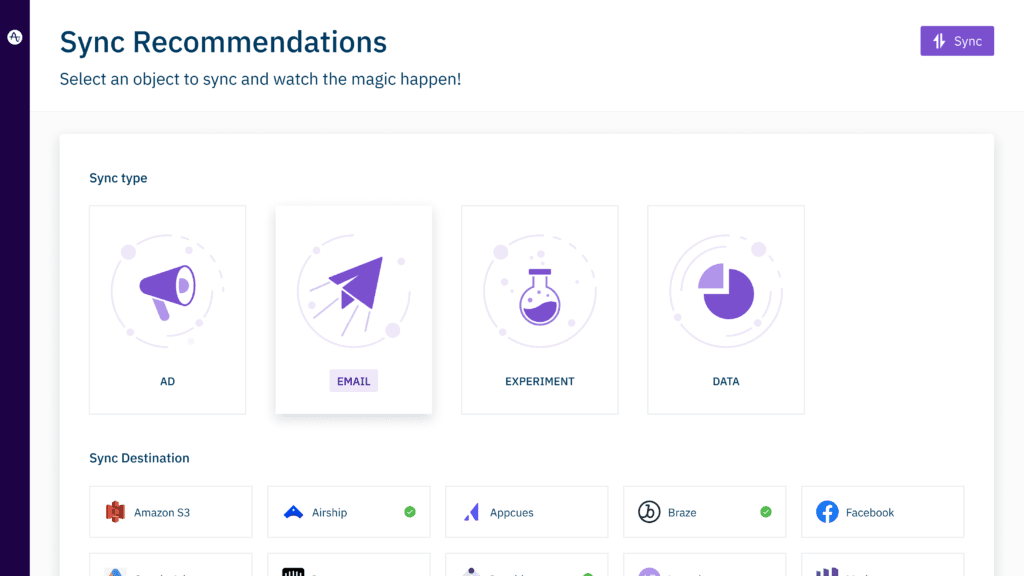Screen dimensions: 1024x576
Task: Click the Appcues logo icon
Action: (471, 512)
